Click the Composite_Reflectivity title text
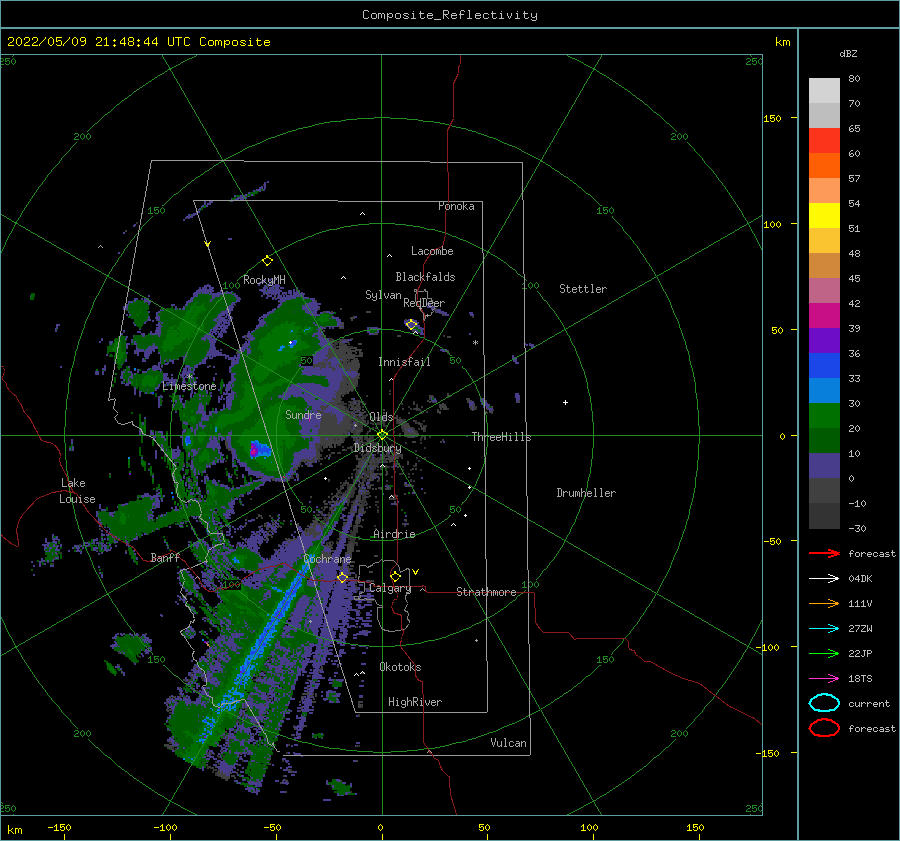 coord(449,15)
